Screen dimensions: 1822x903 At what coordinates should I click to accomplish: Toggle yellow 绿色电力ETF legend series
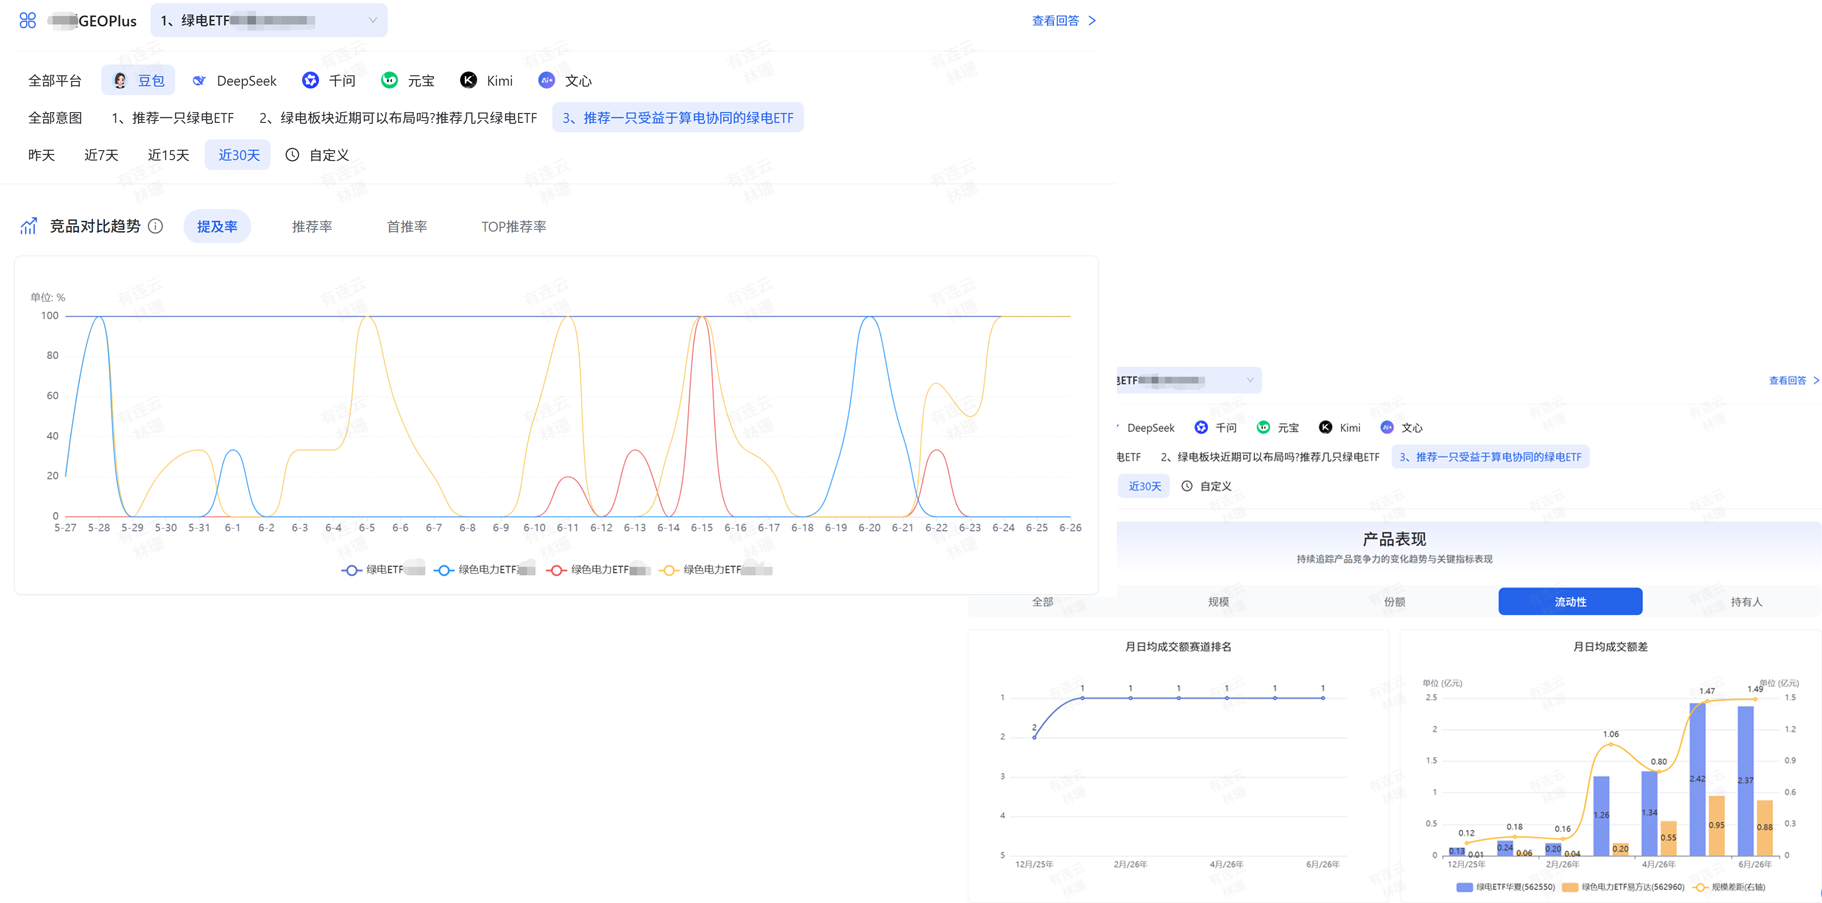[x=715, y=570]
